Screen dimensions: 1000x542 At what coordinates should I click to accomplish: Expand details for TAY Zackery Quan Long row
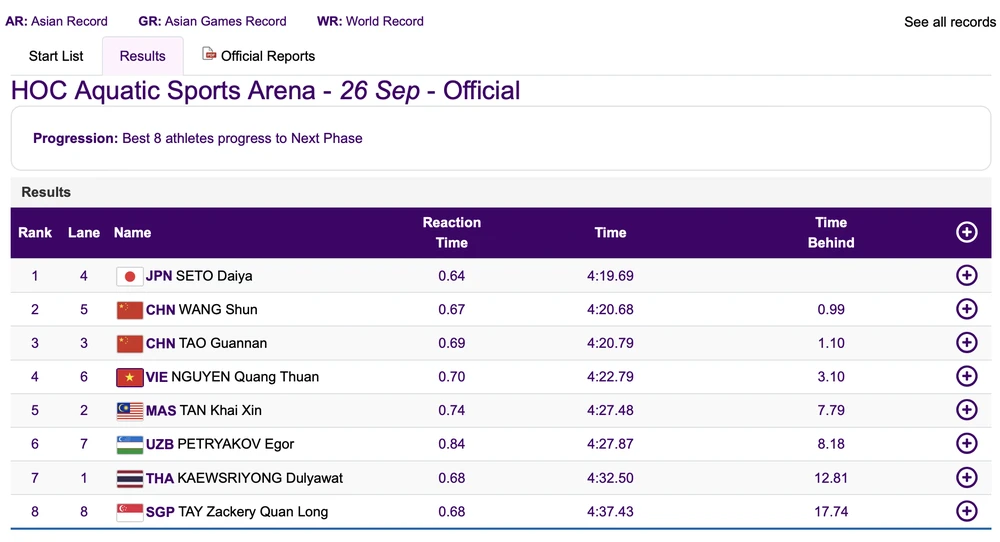click(x=966, y=511)
